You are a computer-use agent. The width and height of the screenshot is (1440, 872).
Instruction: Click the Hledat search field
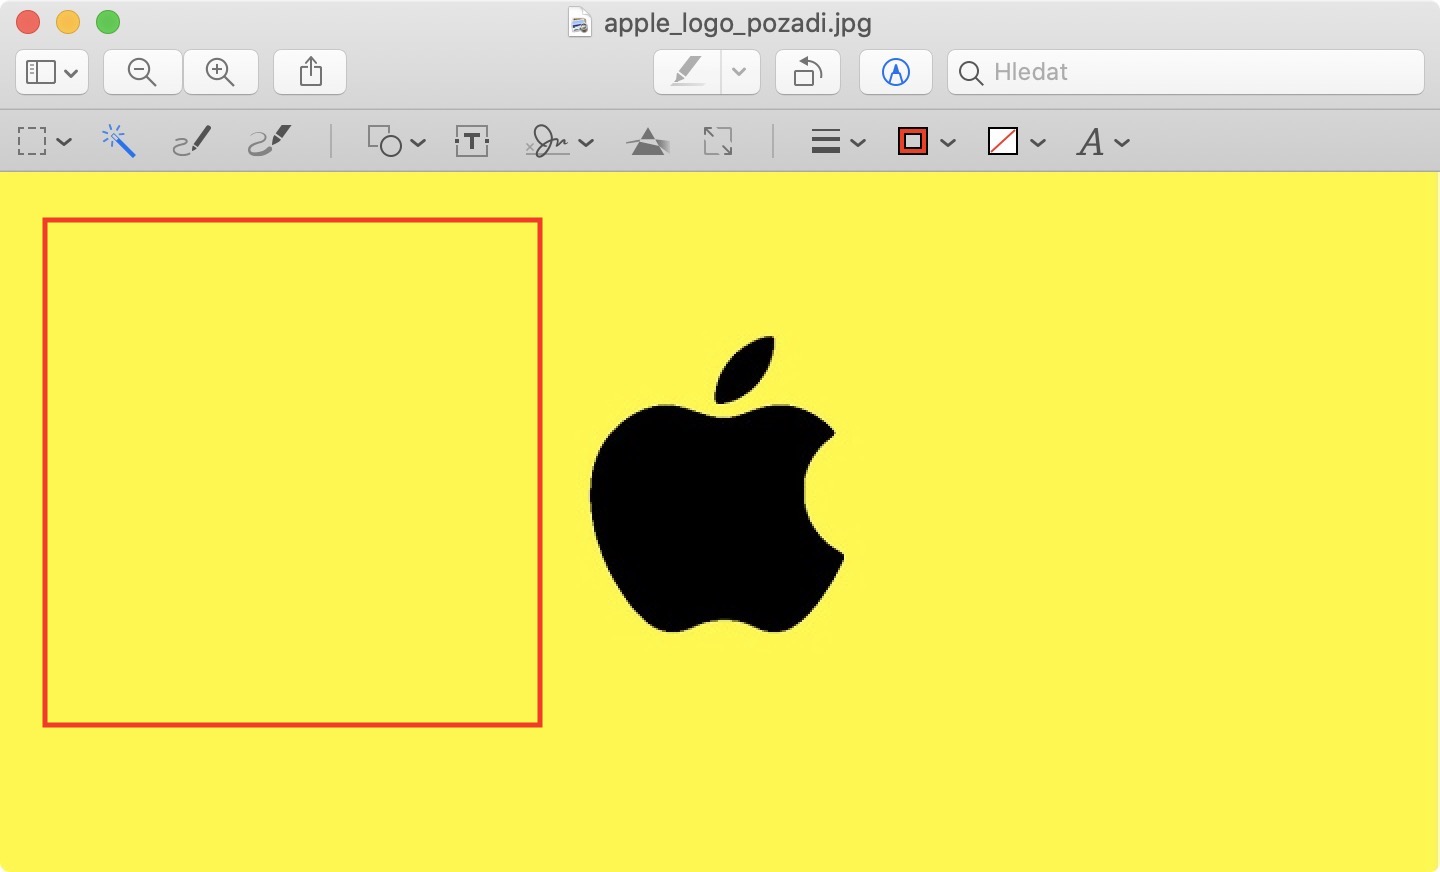[x=1186, y=72]
